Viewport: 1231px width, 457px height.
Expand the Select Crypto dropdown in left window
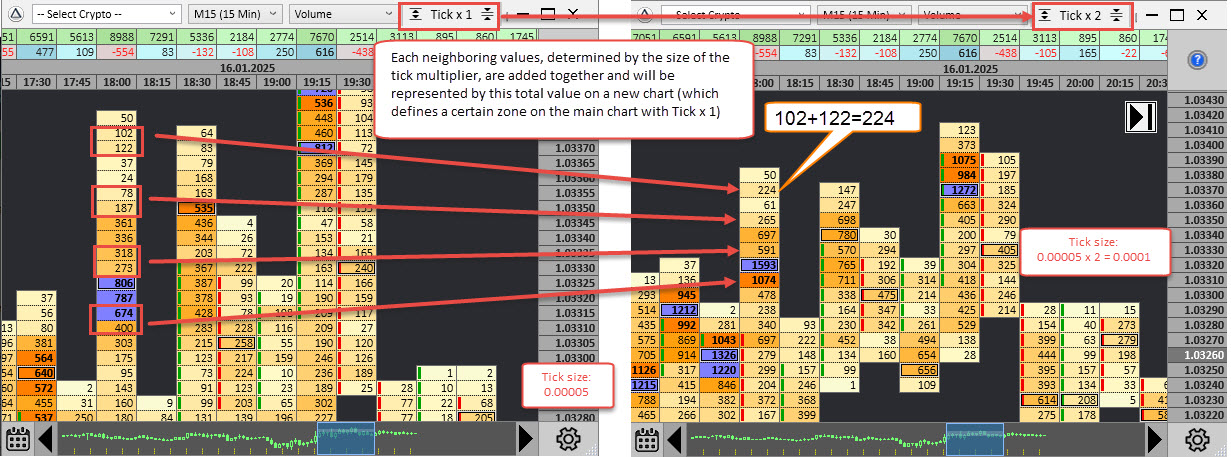click(x=105, y=15)
